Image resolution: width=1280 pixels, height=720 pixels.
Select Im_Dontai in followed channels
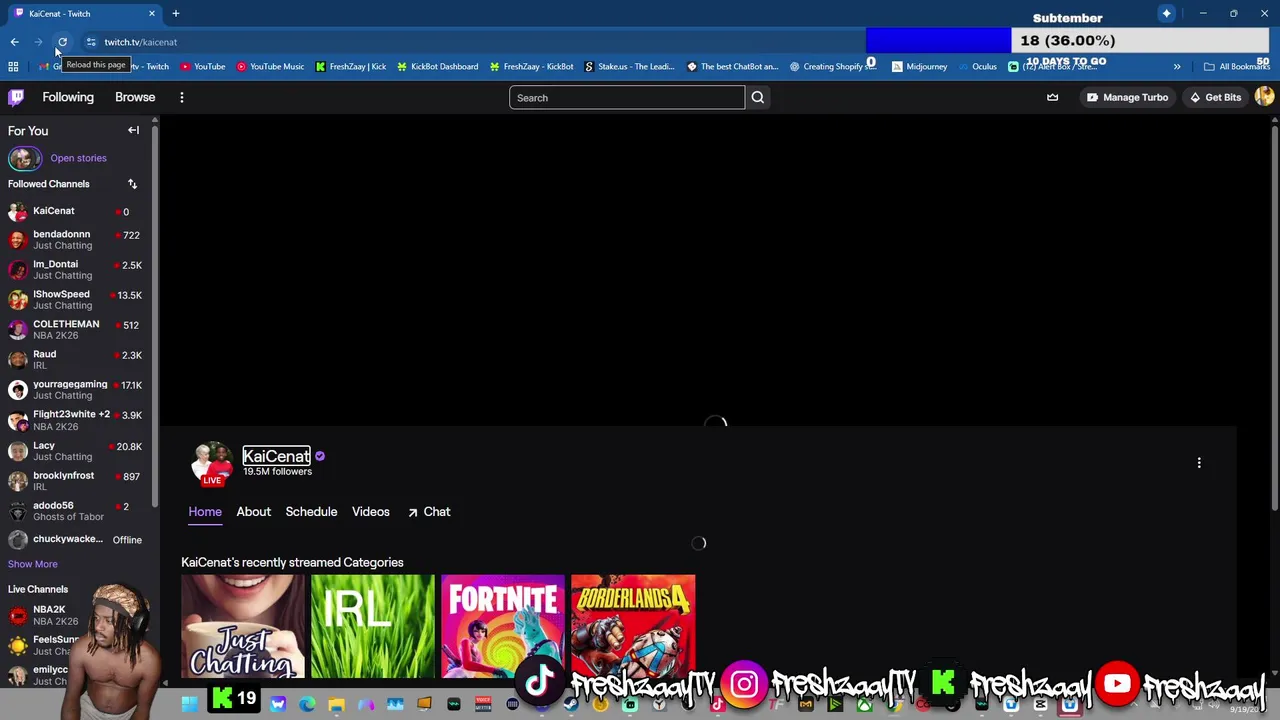pos(76,270)
